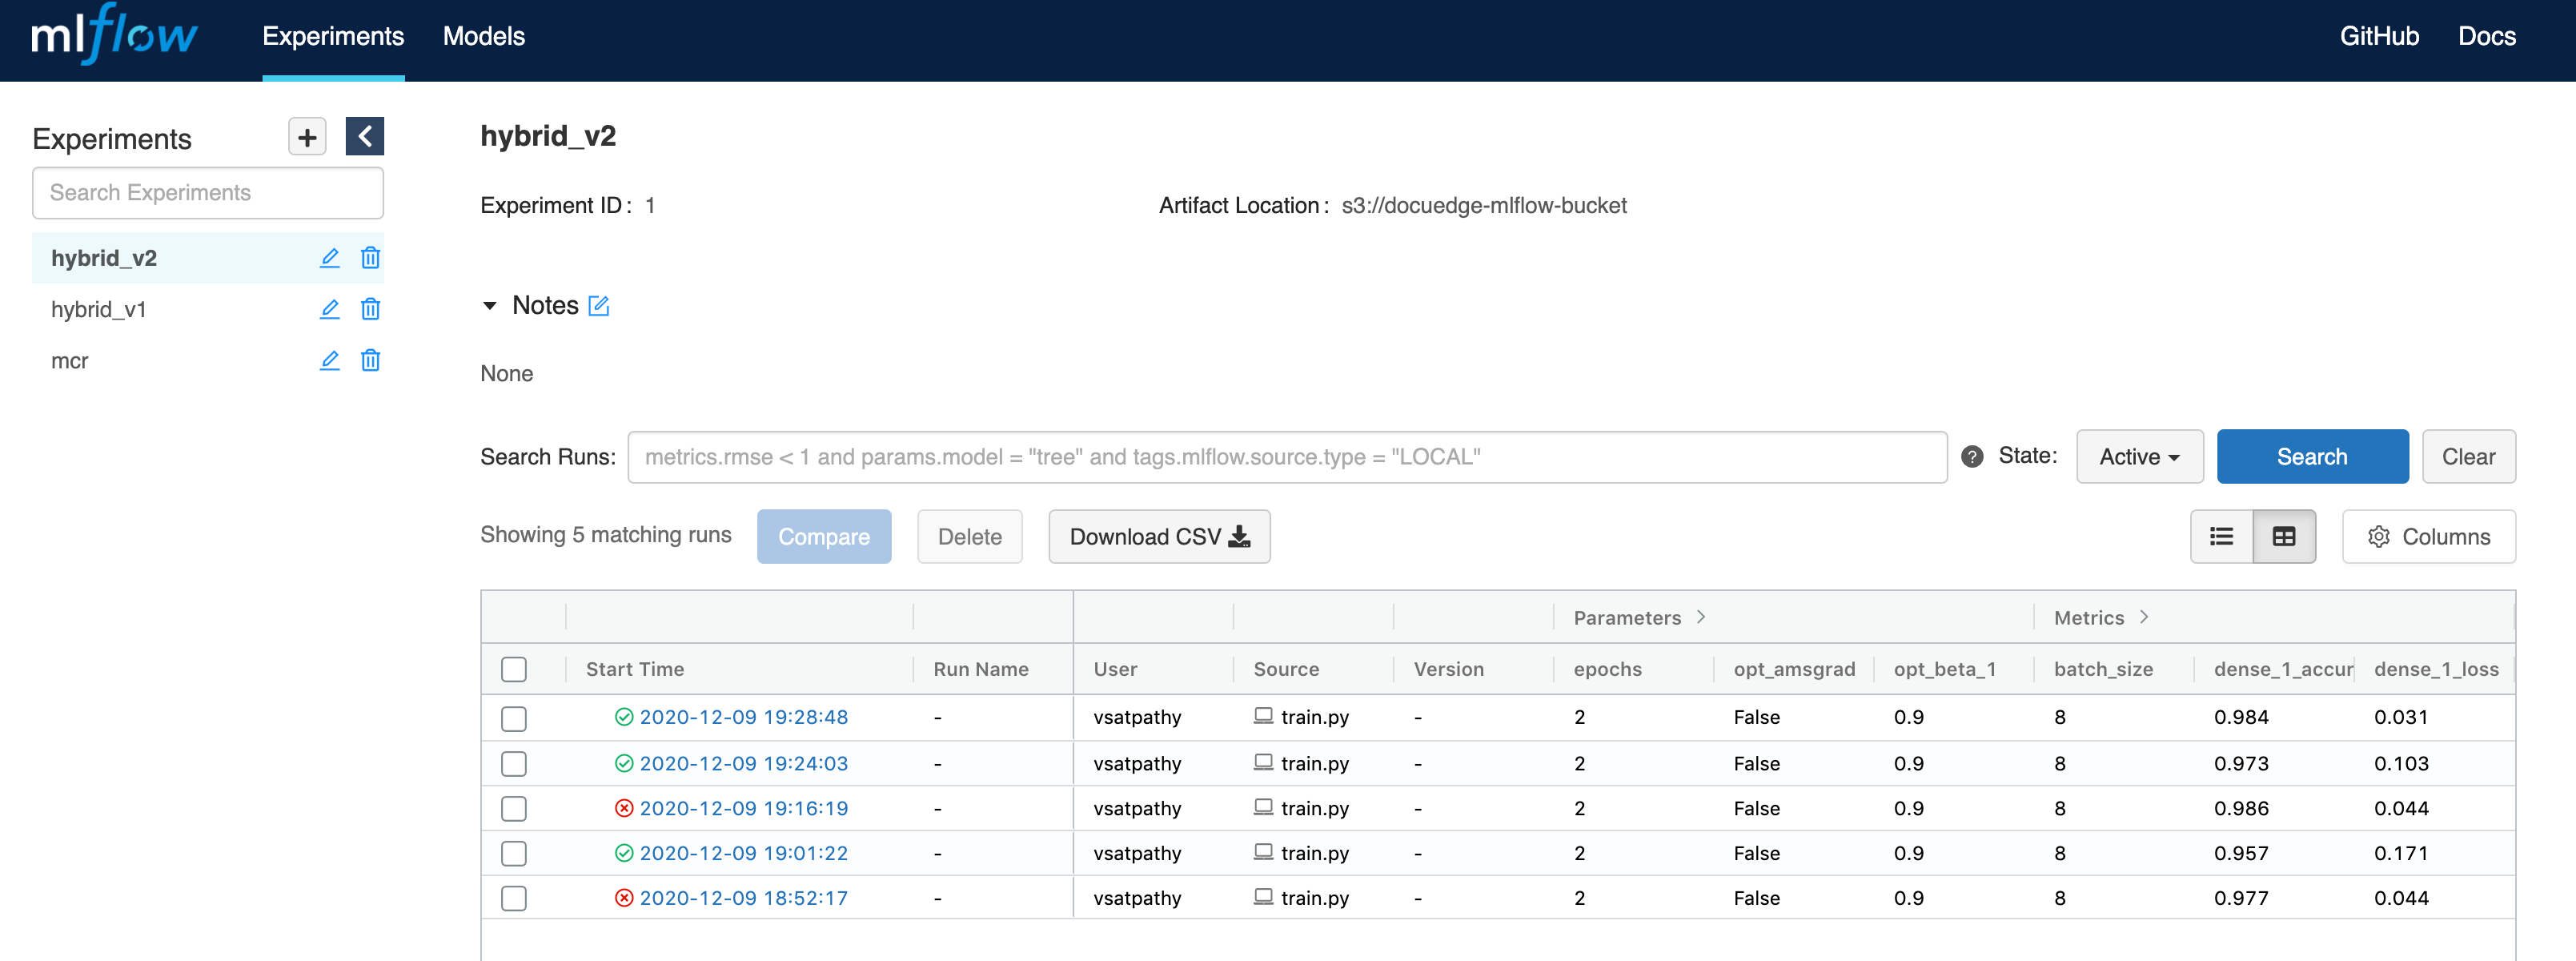Open run started at 2020-12-09 19:16:19
Screen dimensions: 2576x961
tap(743, 808)
